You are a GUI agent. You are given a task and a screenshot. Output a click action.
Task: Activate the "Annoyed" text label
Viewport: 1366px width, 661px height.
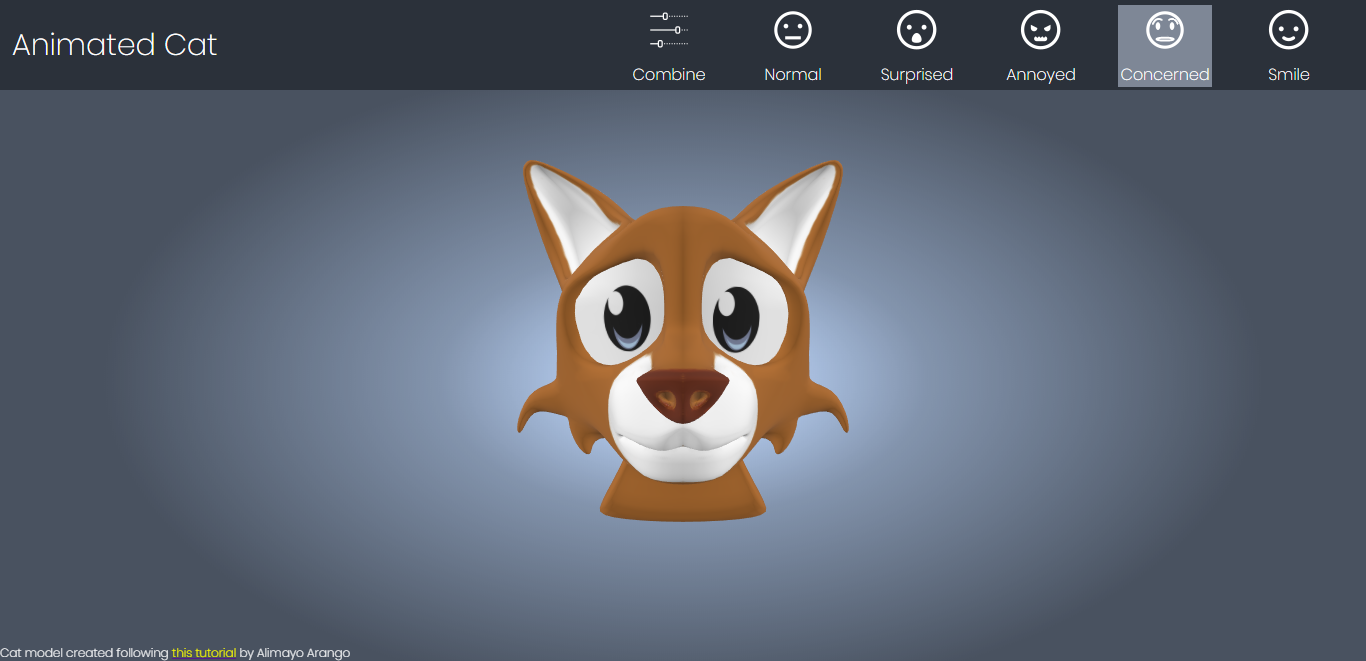coord(1040,75)
